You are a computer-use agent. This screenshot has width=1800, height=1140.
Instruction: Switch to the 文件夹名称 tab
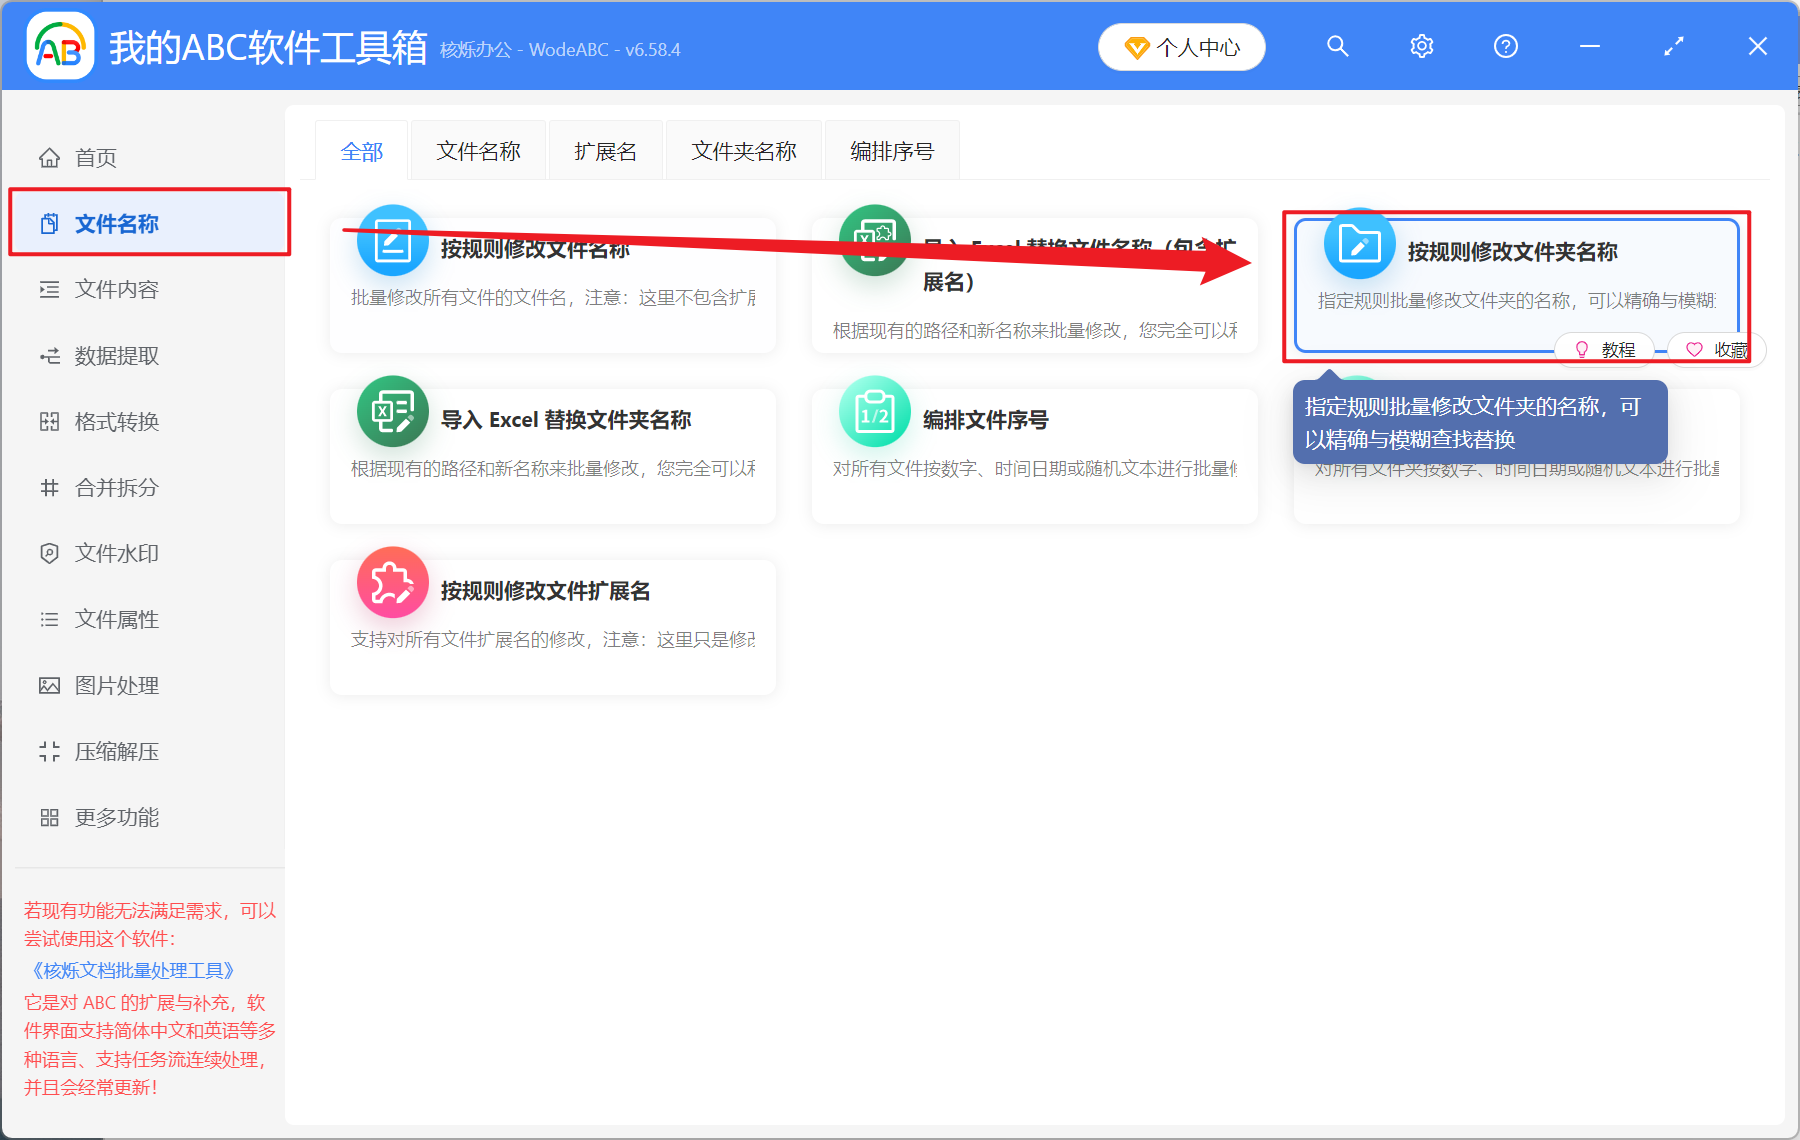click(x=743, y=150)
